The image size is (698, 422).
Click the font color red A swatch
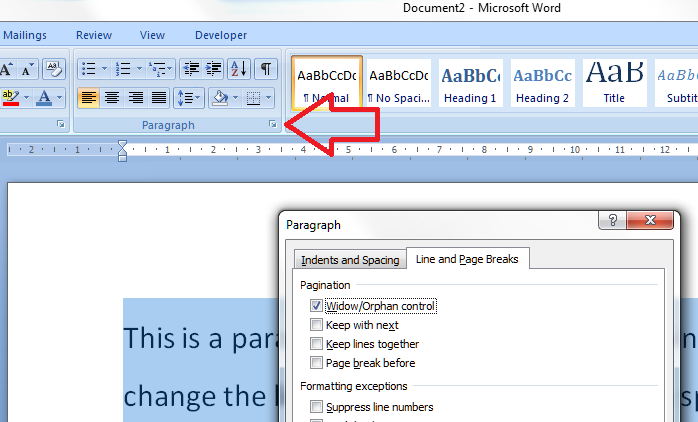[x=44, y=98]
